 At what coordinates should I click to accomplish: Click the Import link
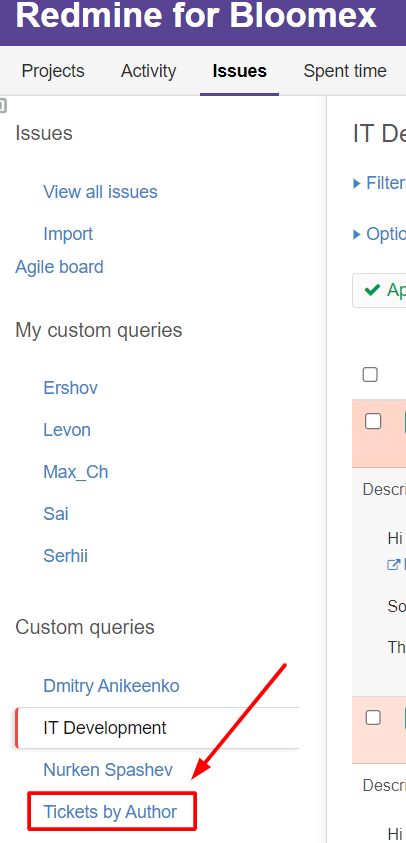68,234
